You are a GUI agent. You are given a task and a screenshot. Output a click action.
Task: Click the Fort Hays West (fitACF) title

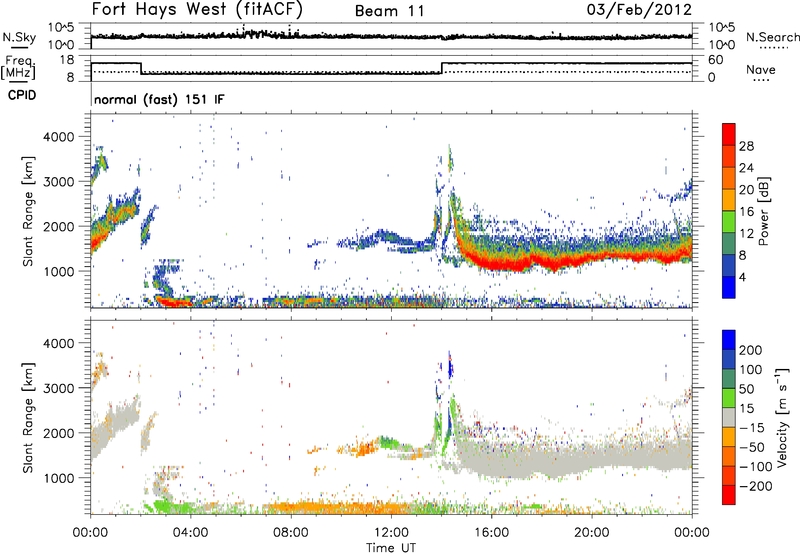point(197,10)
